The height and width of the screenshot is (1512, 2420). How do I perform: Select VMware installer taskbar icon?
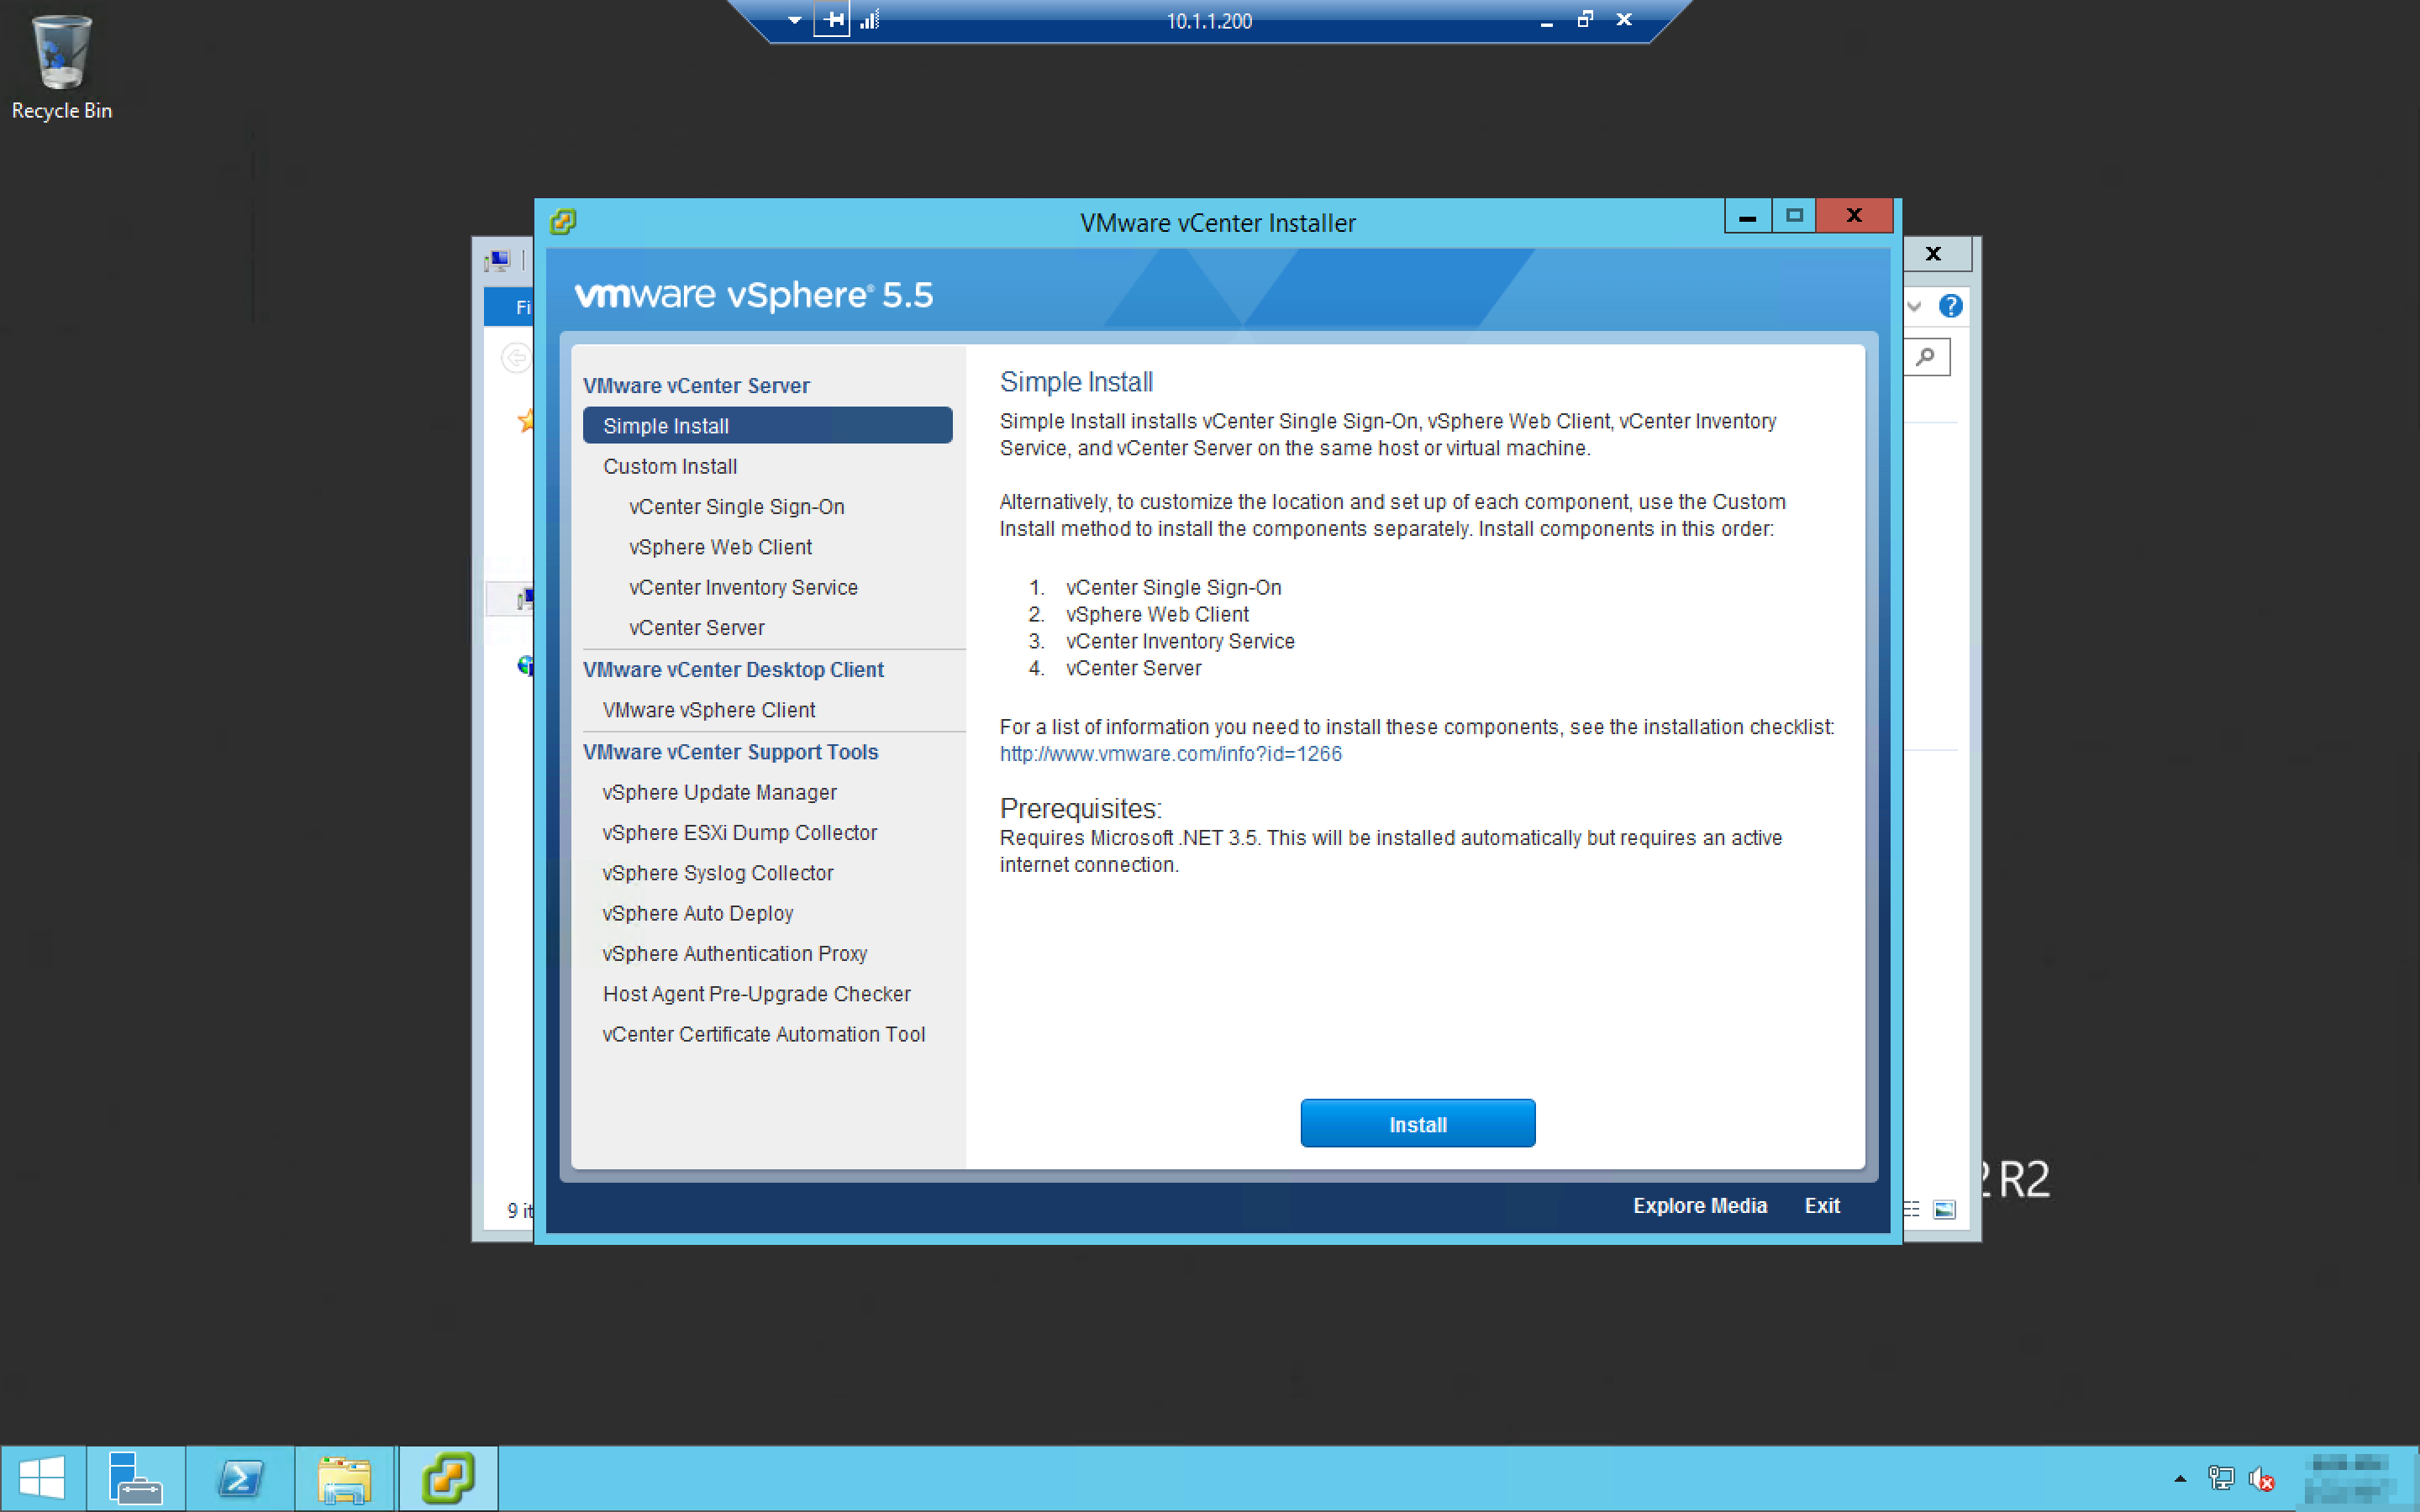[448, 1478]
